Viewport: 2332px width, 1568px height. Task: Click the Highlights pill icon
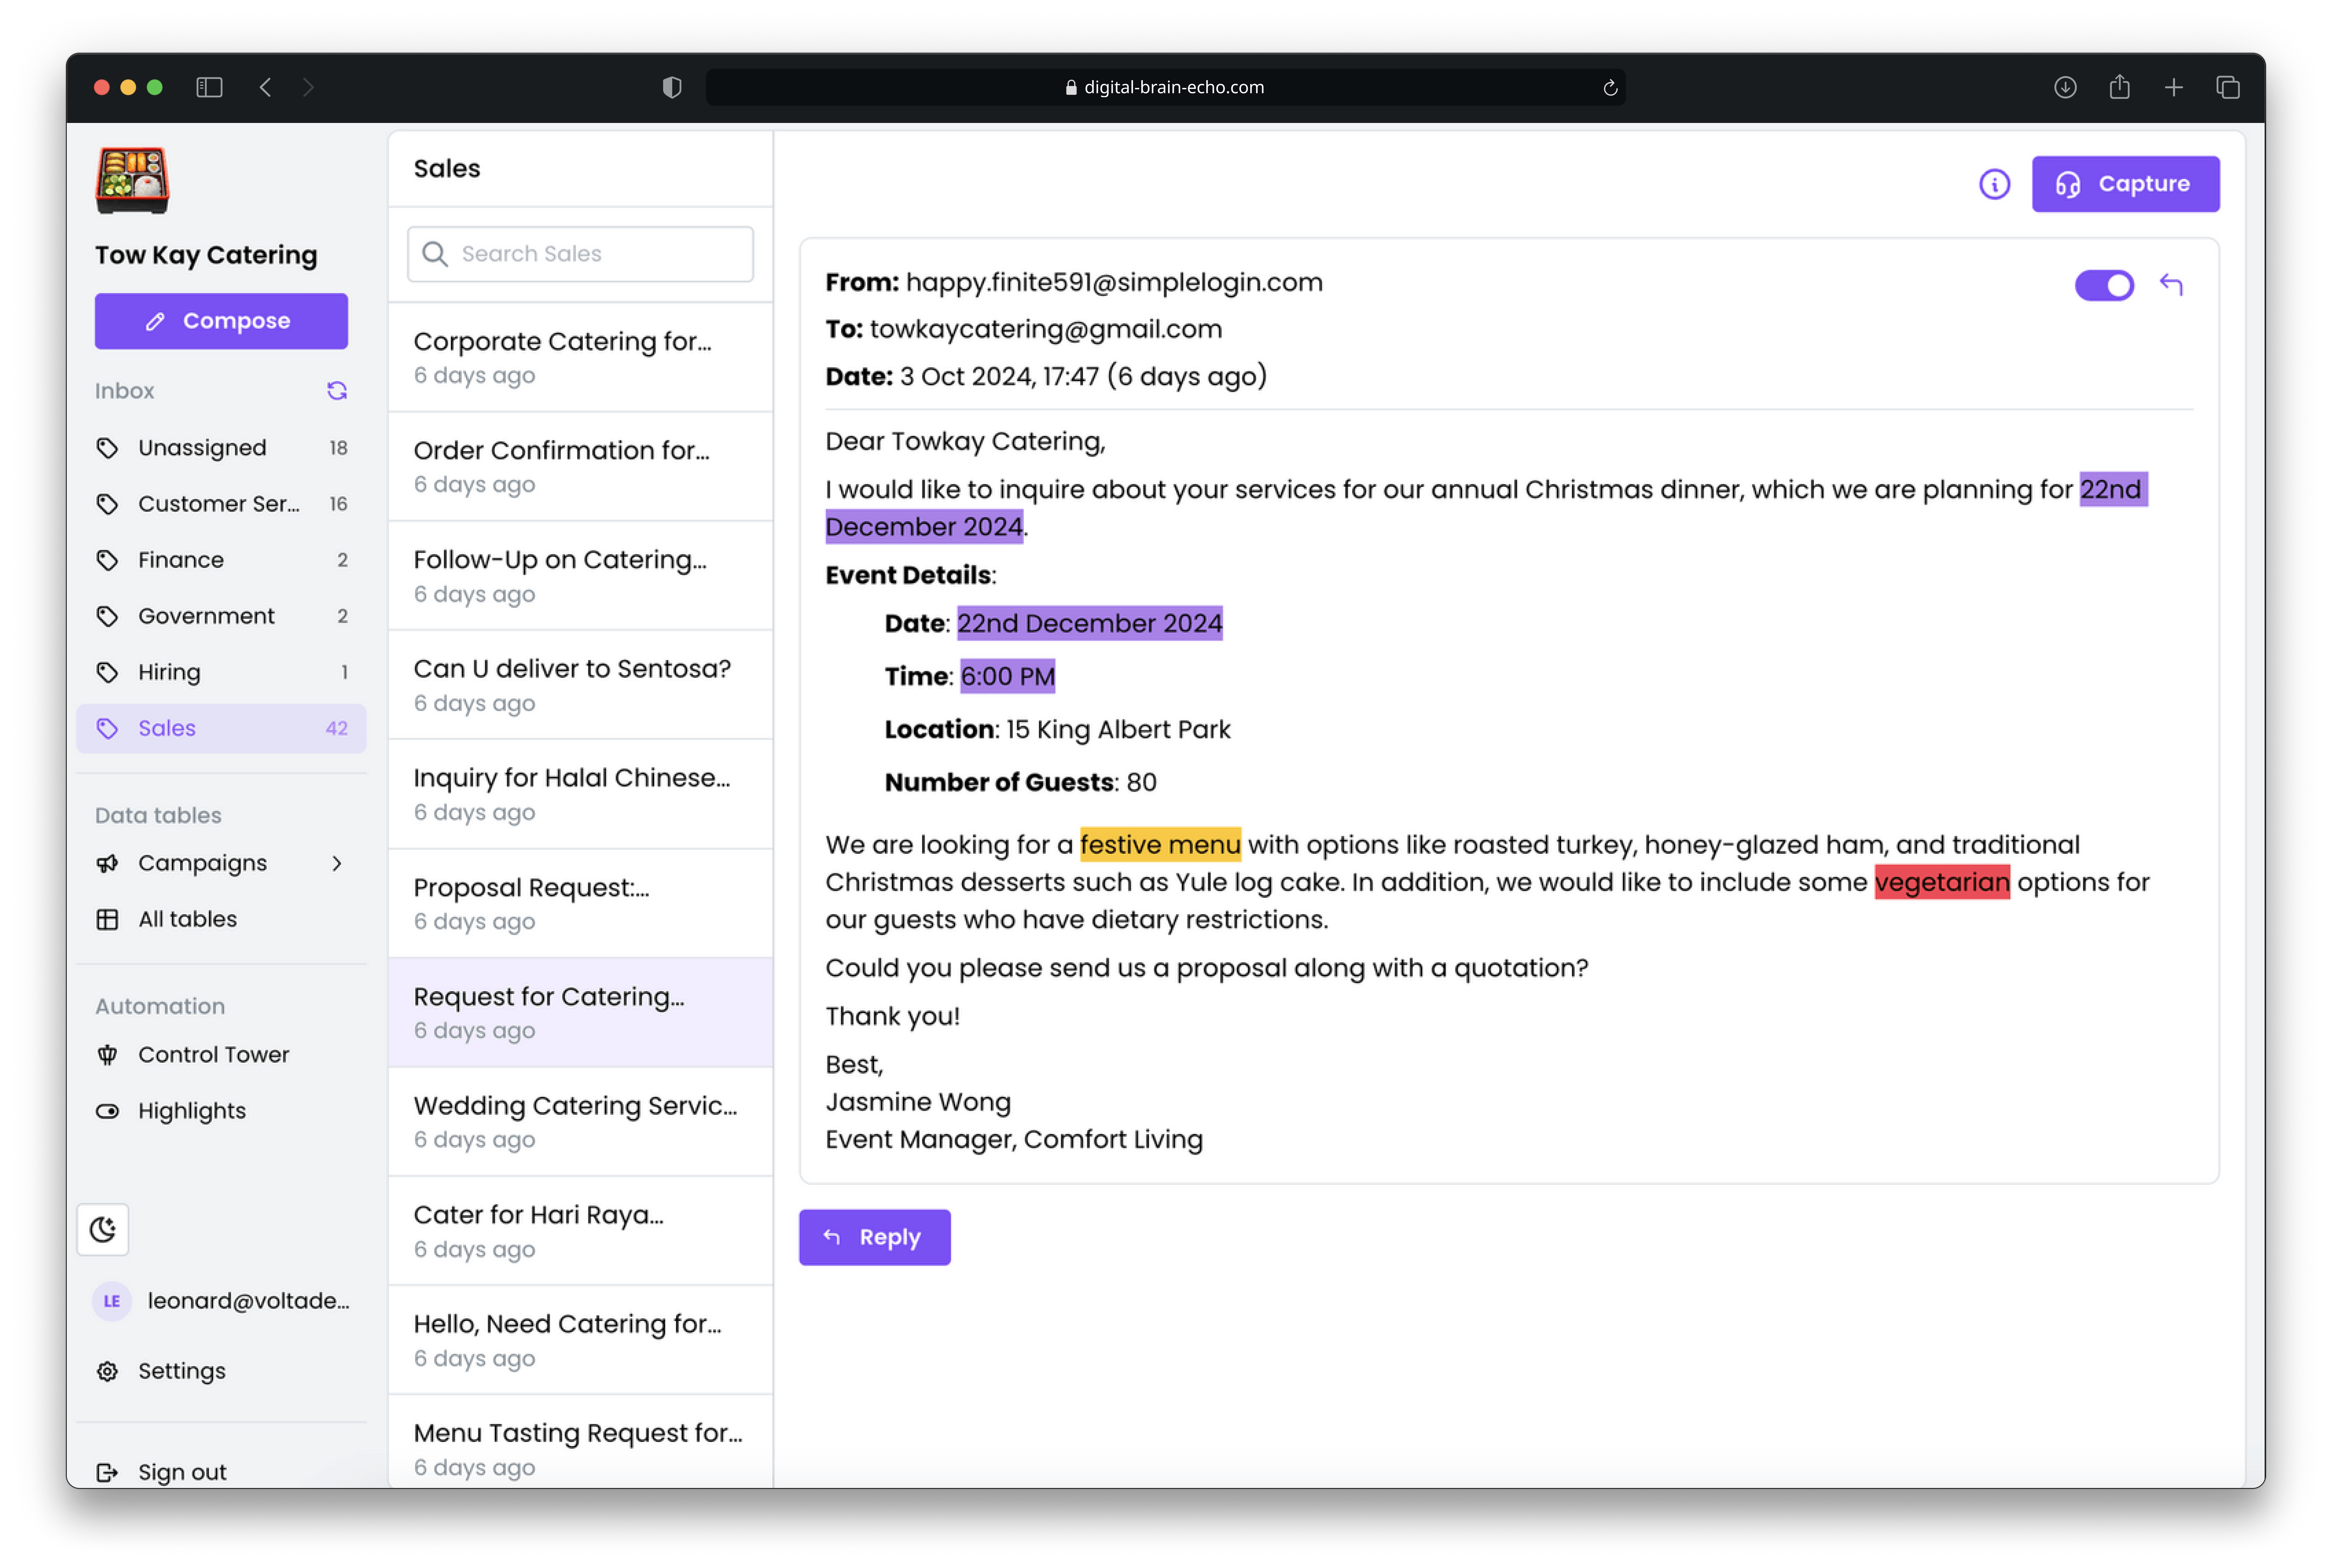click(107, 1111)
